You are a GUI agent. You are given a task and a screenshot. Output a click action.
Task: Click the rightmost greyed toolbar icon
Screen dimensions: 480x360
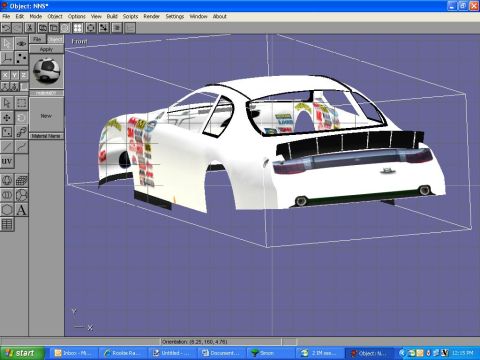pos(130,28)
